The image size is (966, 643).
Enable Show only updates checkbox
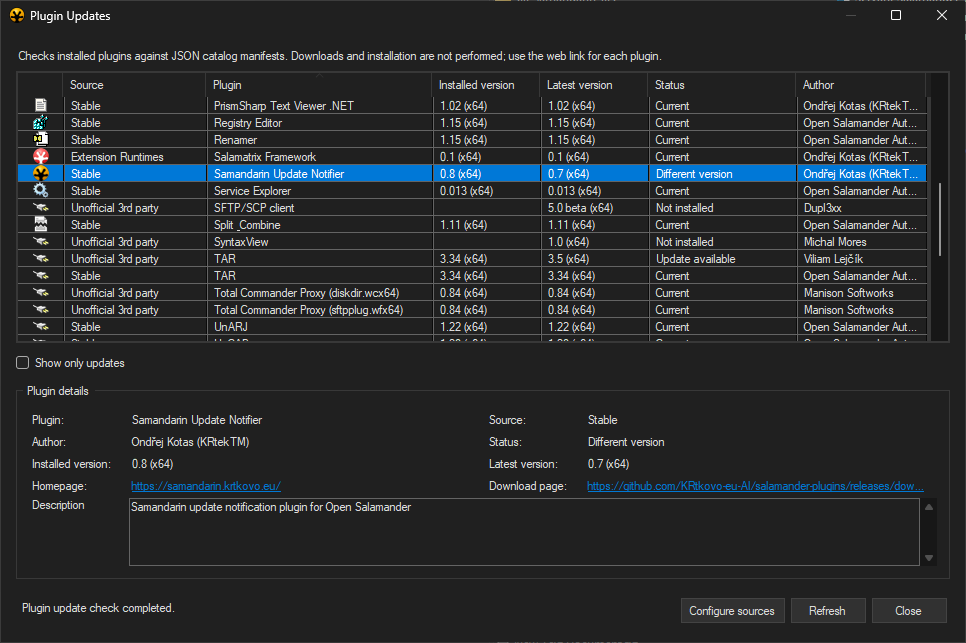(23, 363)
